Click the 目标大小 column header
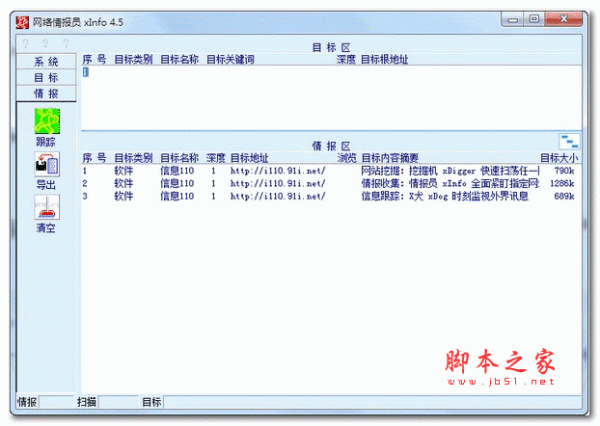This screenshot has height=426, width=600. 559,158
